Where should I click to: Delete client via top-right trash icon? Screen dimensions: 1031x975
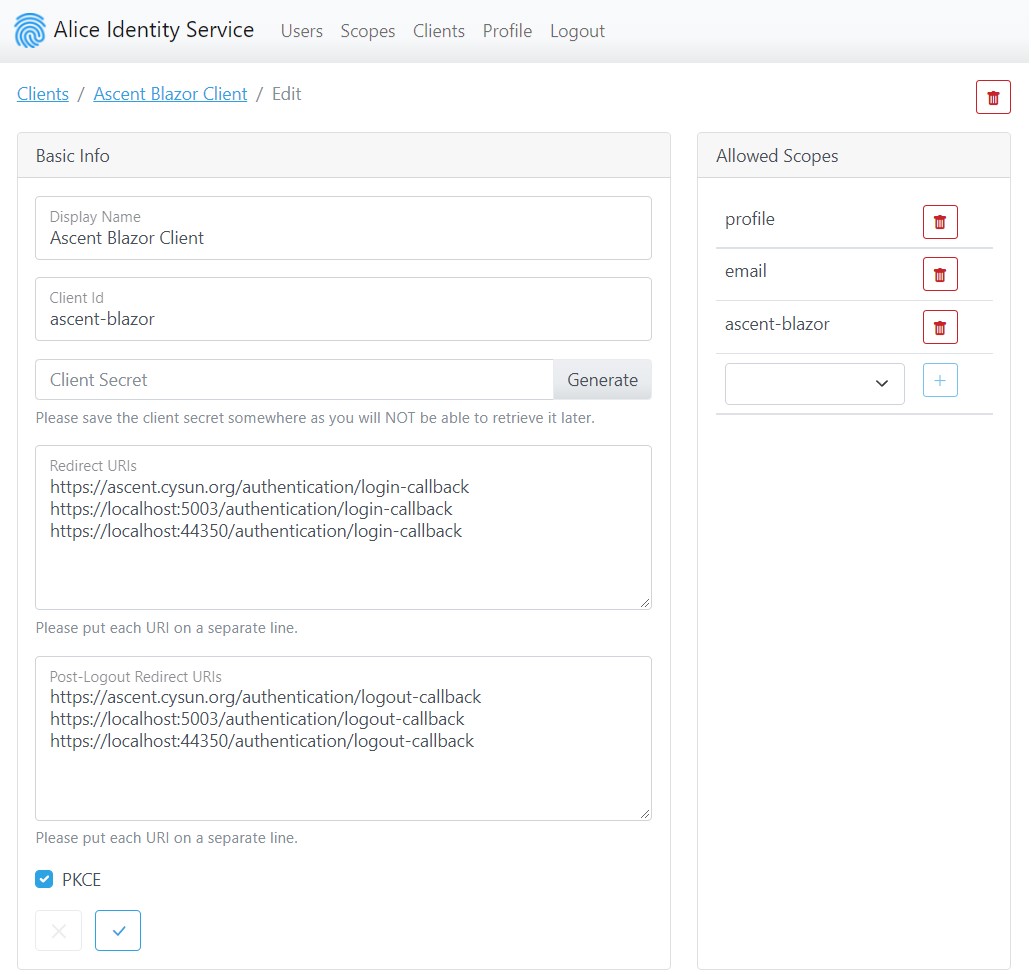click(993, 97)
